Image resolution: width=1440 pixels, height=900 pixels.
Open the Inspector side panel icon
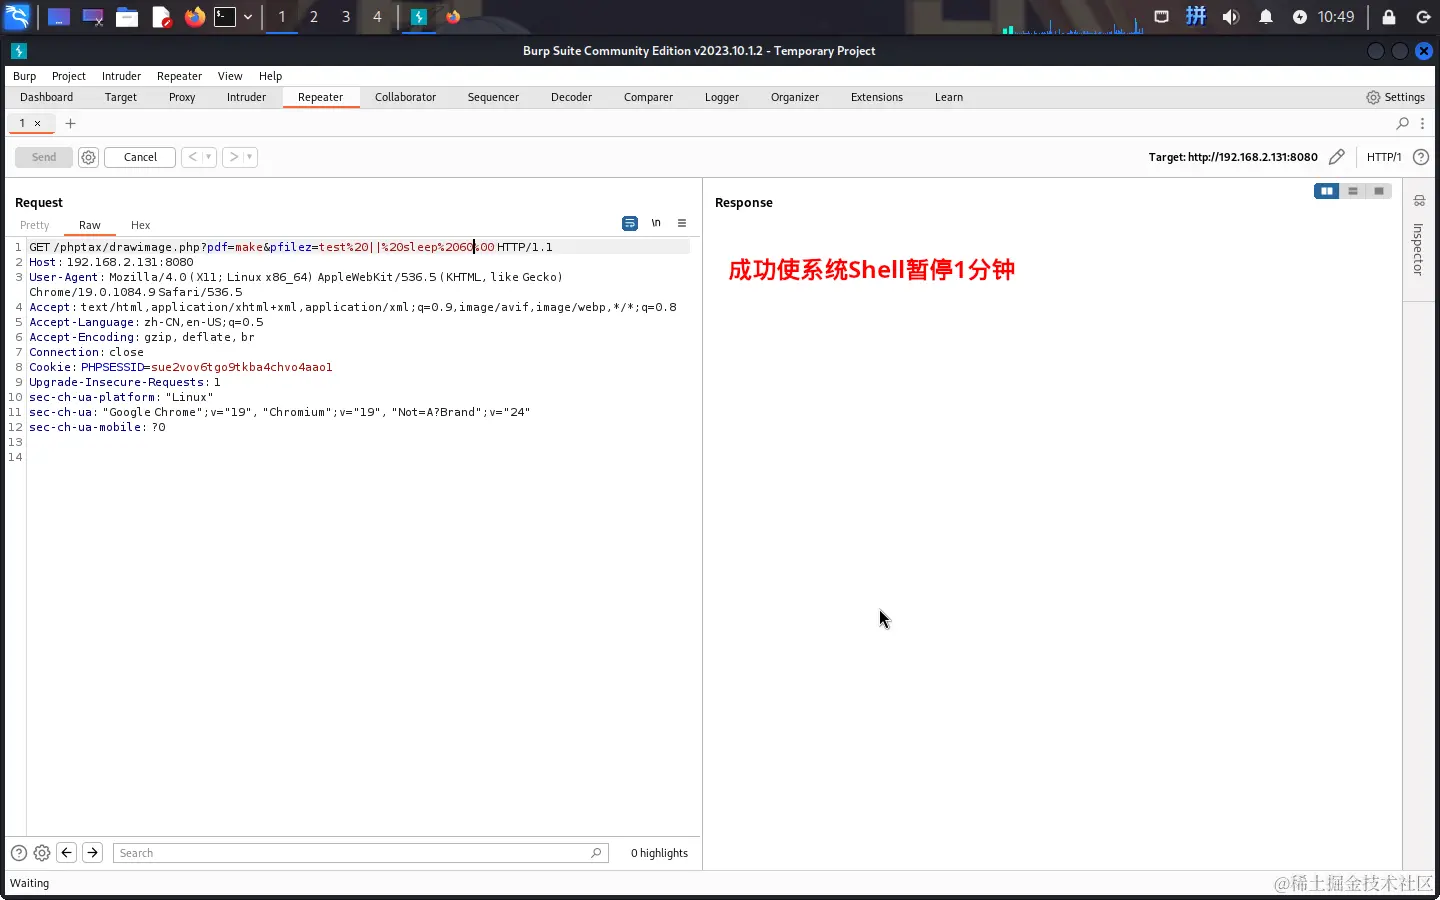[x=1419, y=201]
